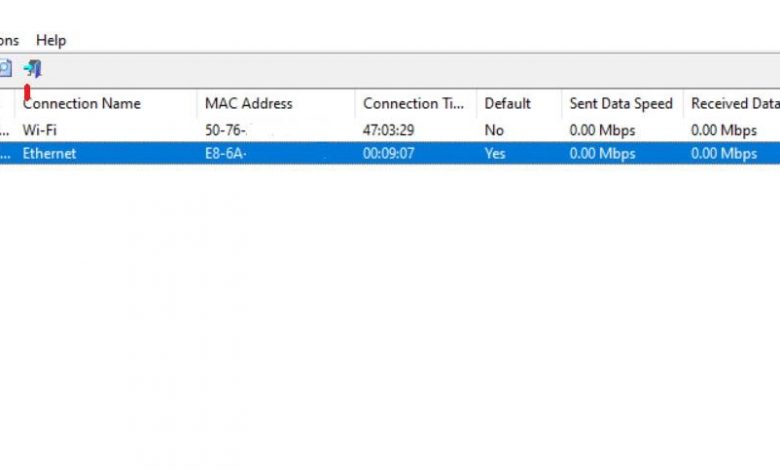Click the Wi-Fi sent data speed cell
The width and height of the screenshot is (780, 470).
602,130
